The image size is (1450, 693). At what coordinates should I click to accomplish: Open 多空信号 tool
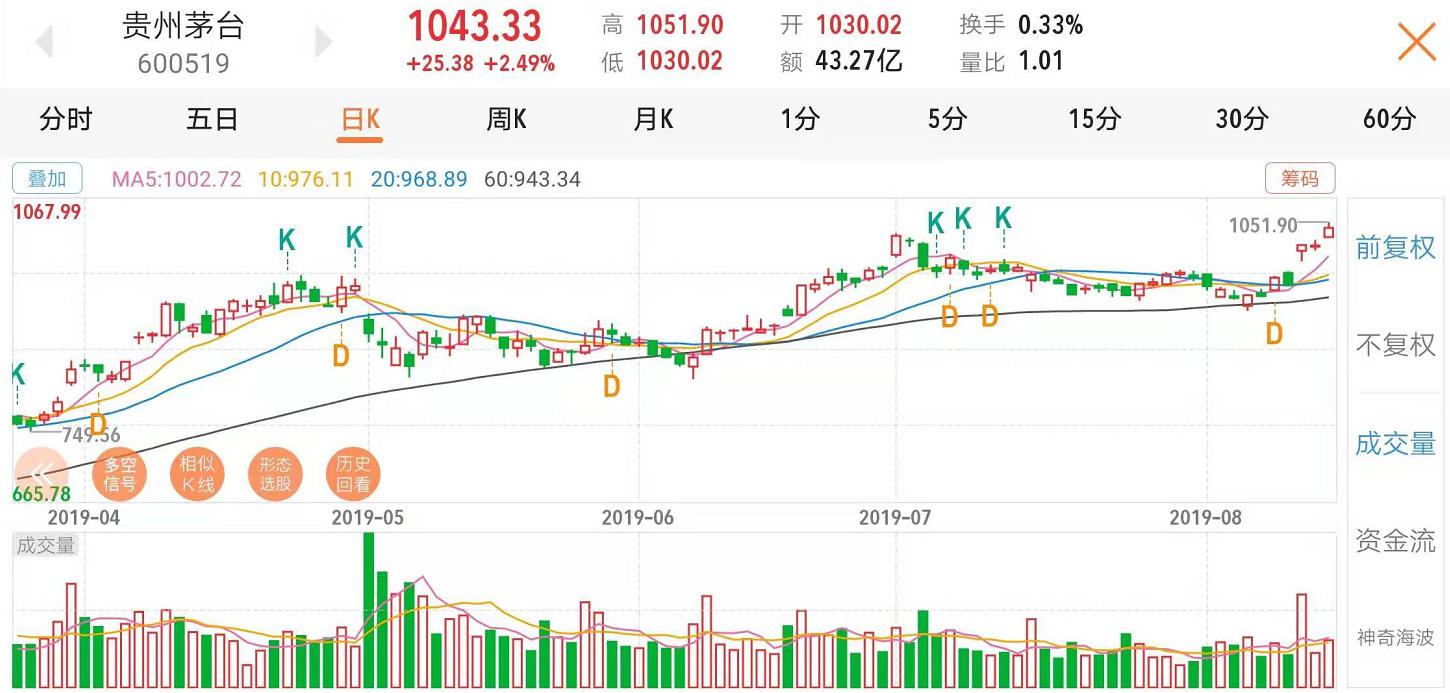pyautogui.click(x=120, y=474)
